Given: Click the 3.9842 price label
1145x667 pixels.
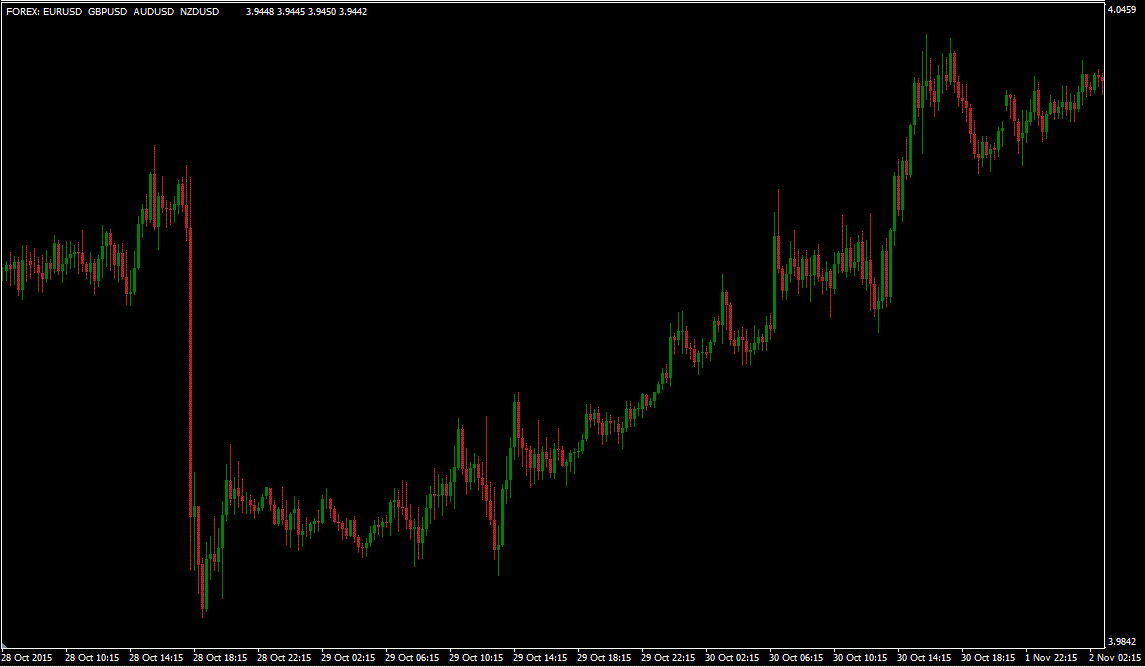Looking at the screenshot, I should click(x=1122, y=641).
